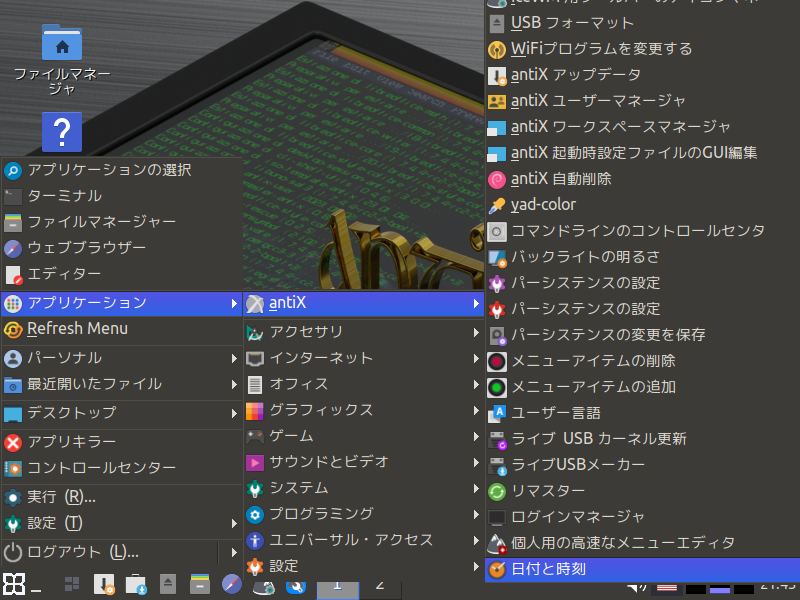
Task: Click the icon beside コントロールセンター
Action: pyautogui.click(x=13, y=468)
